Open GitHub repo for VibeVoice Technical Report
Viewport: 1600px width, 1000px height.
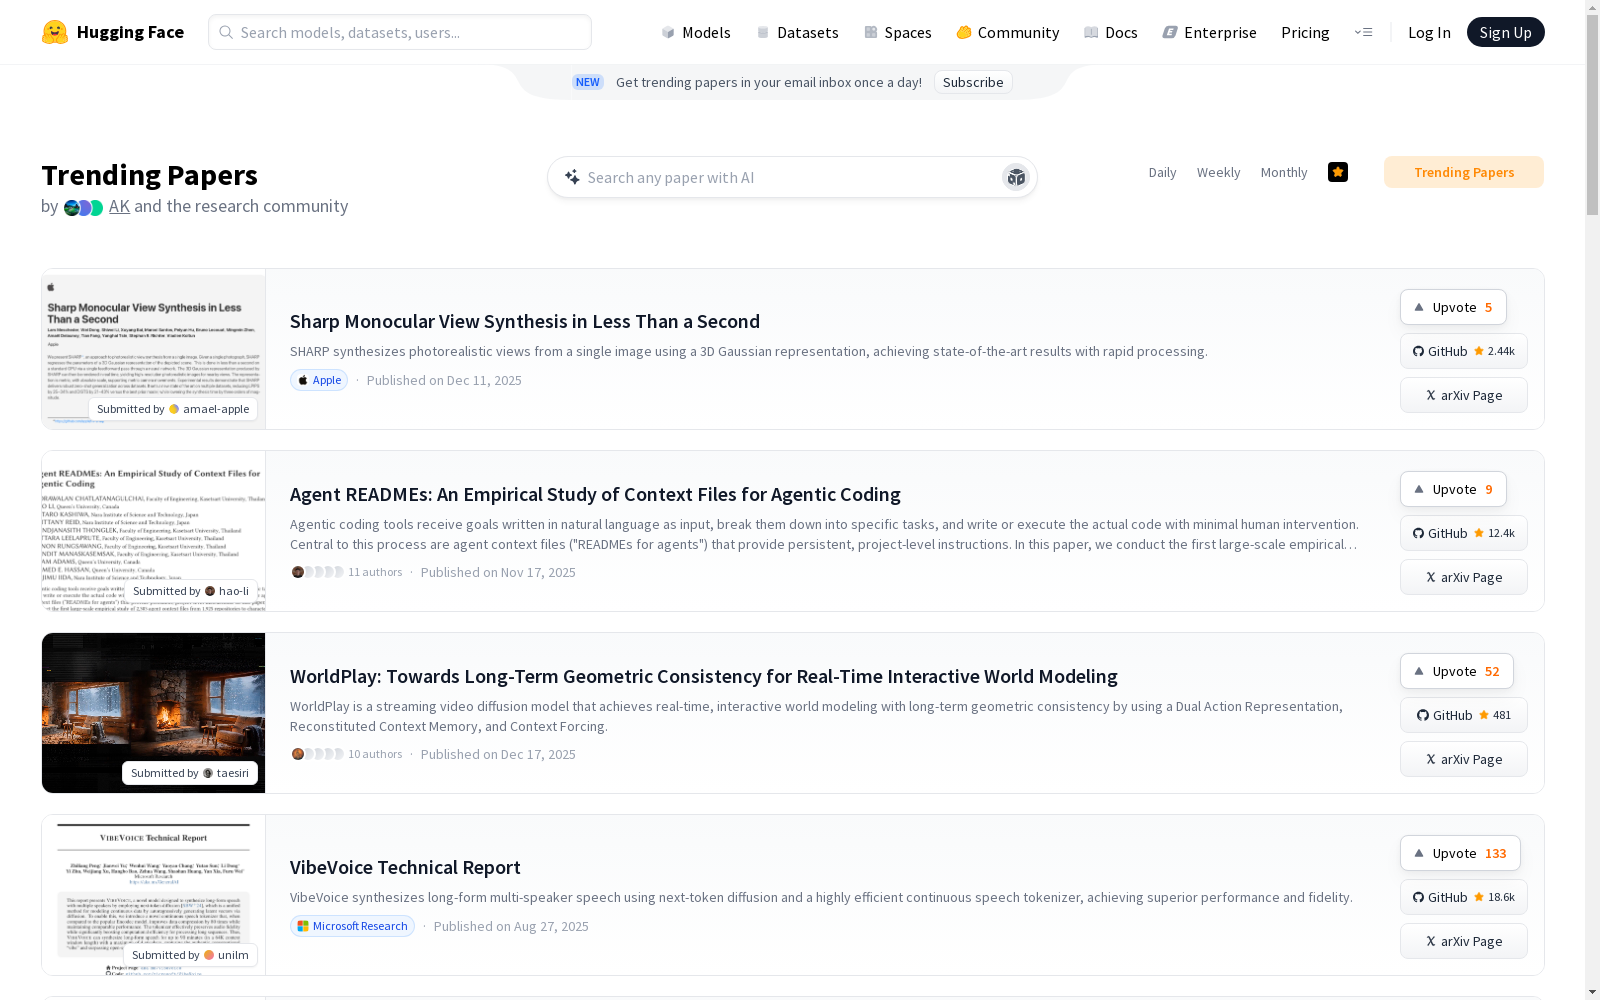1463,897
